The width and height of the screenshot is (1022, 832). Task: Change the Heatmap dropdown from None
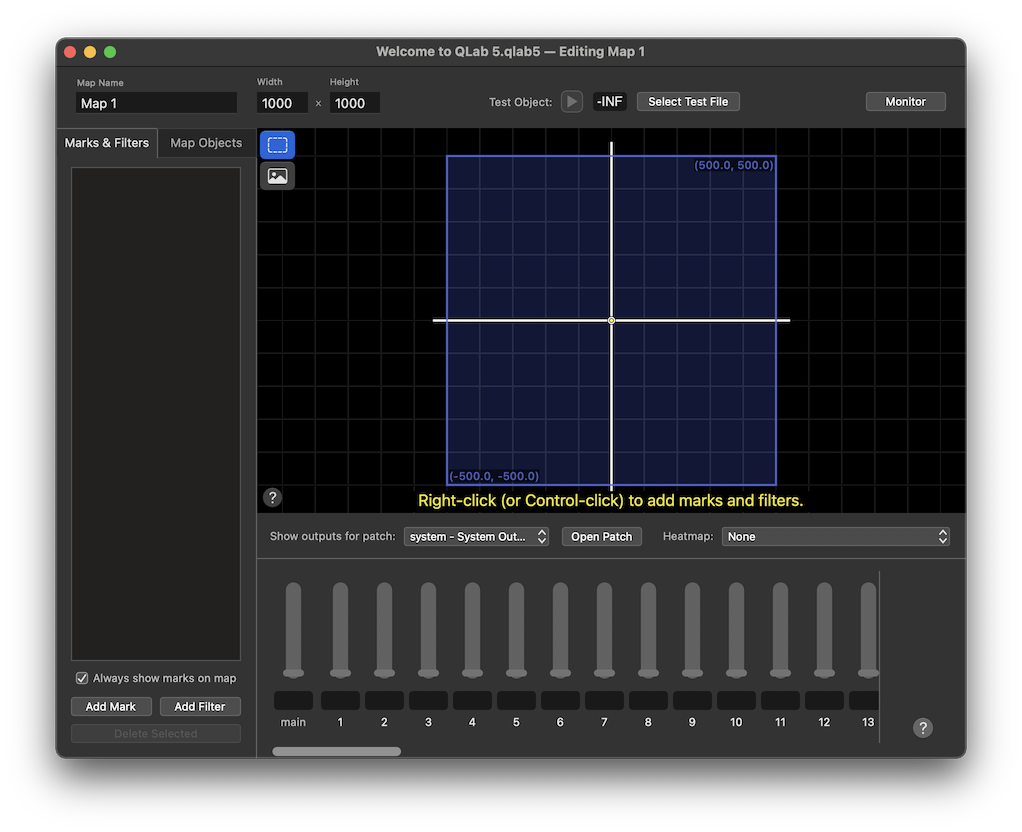[836, 536]
